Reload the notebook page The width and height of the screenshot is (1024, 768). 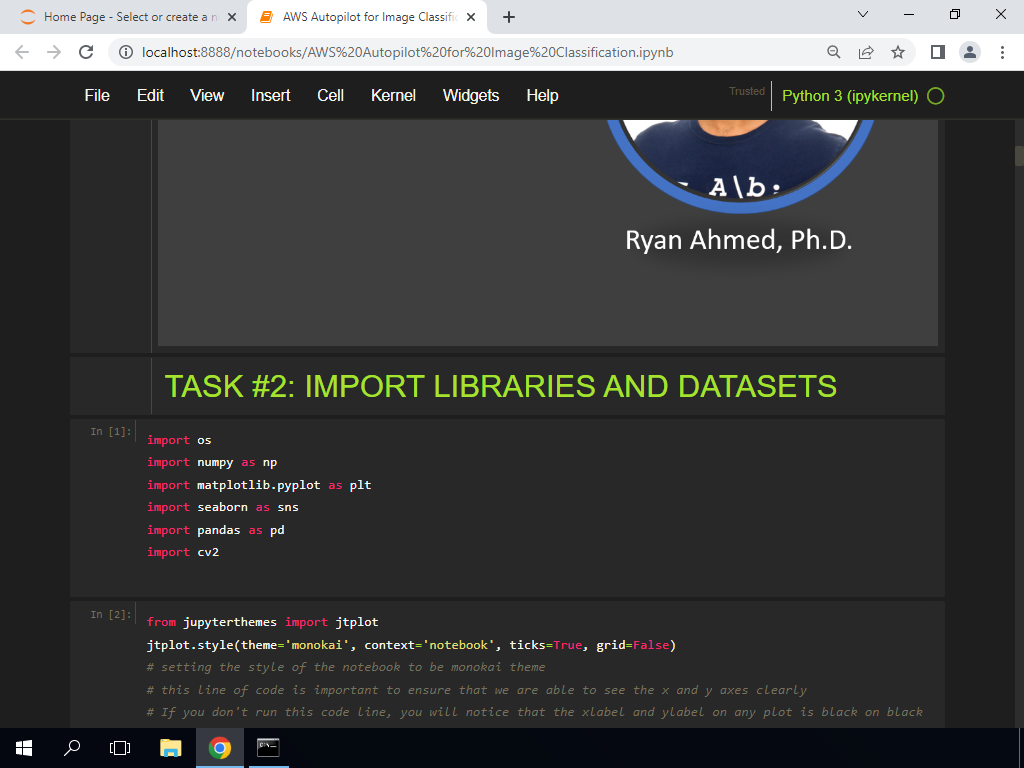(x=86, y=52)
